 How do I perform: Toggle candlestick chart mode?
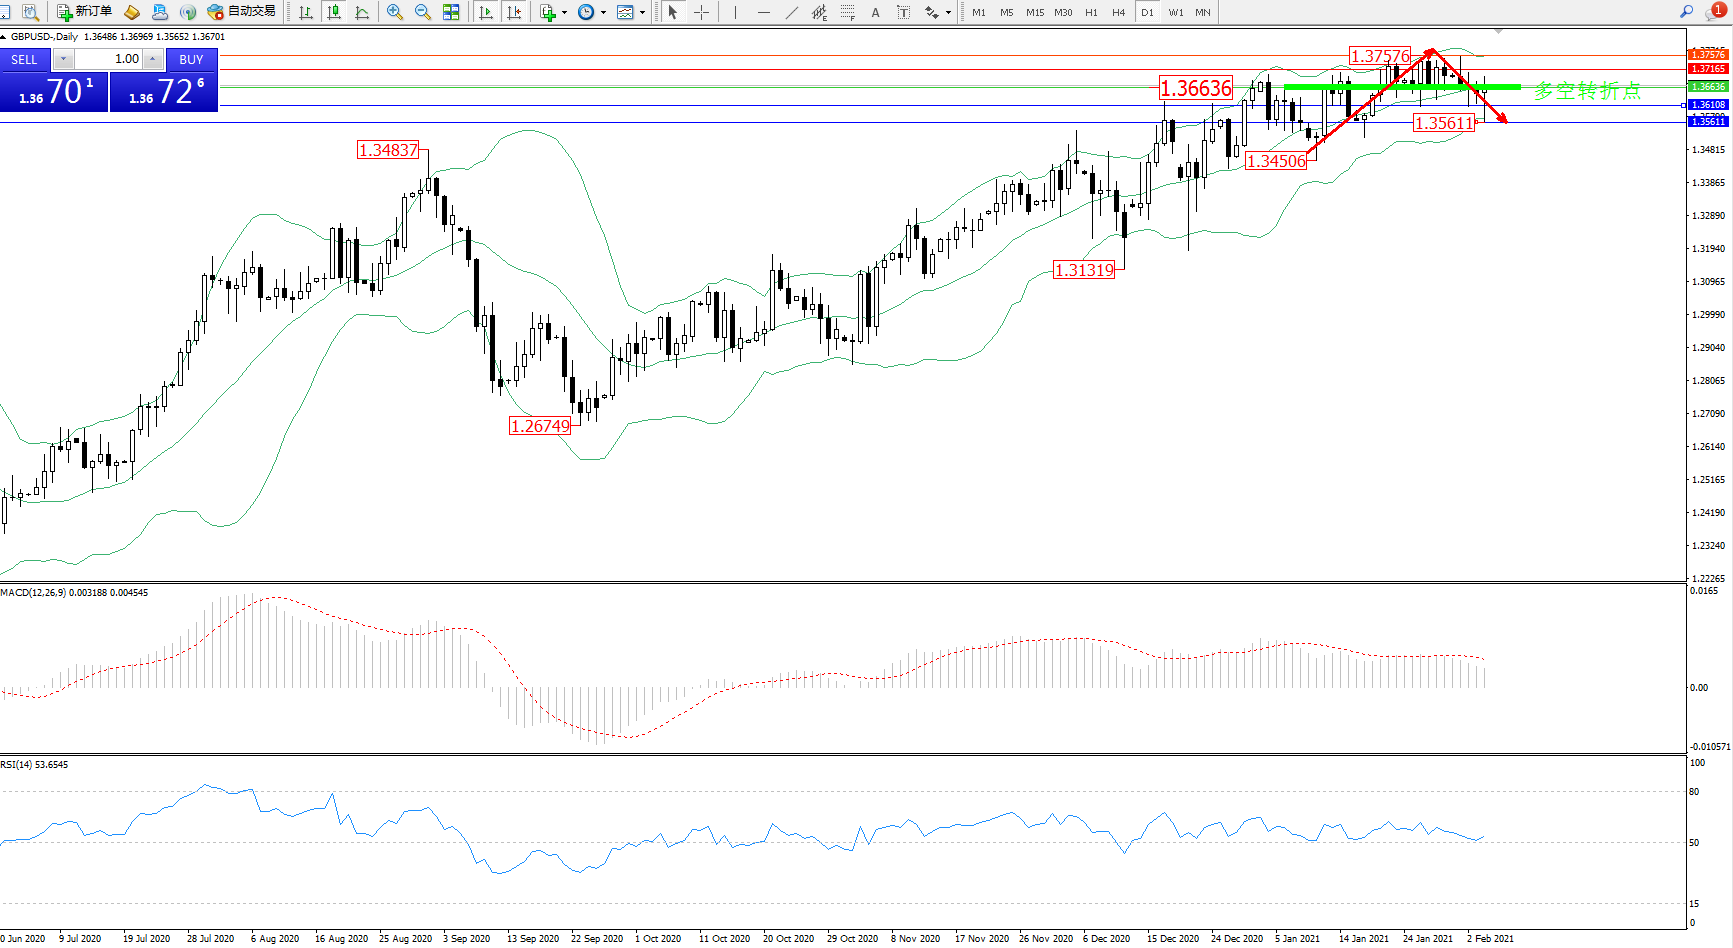pos(334,12)
